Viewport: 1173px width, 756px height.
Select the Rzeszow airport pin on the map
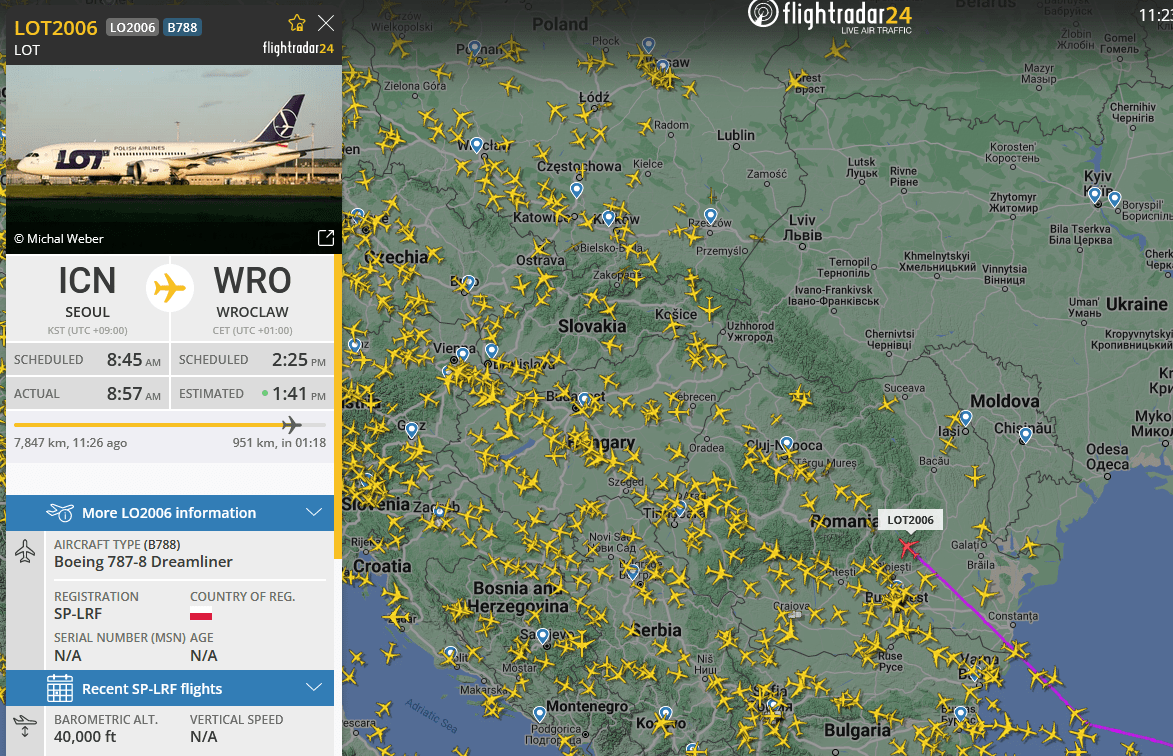[x=711, y=217]
